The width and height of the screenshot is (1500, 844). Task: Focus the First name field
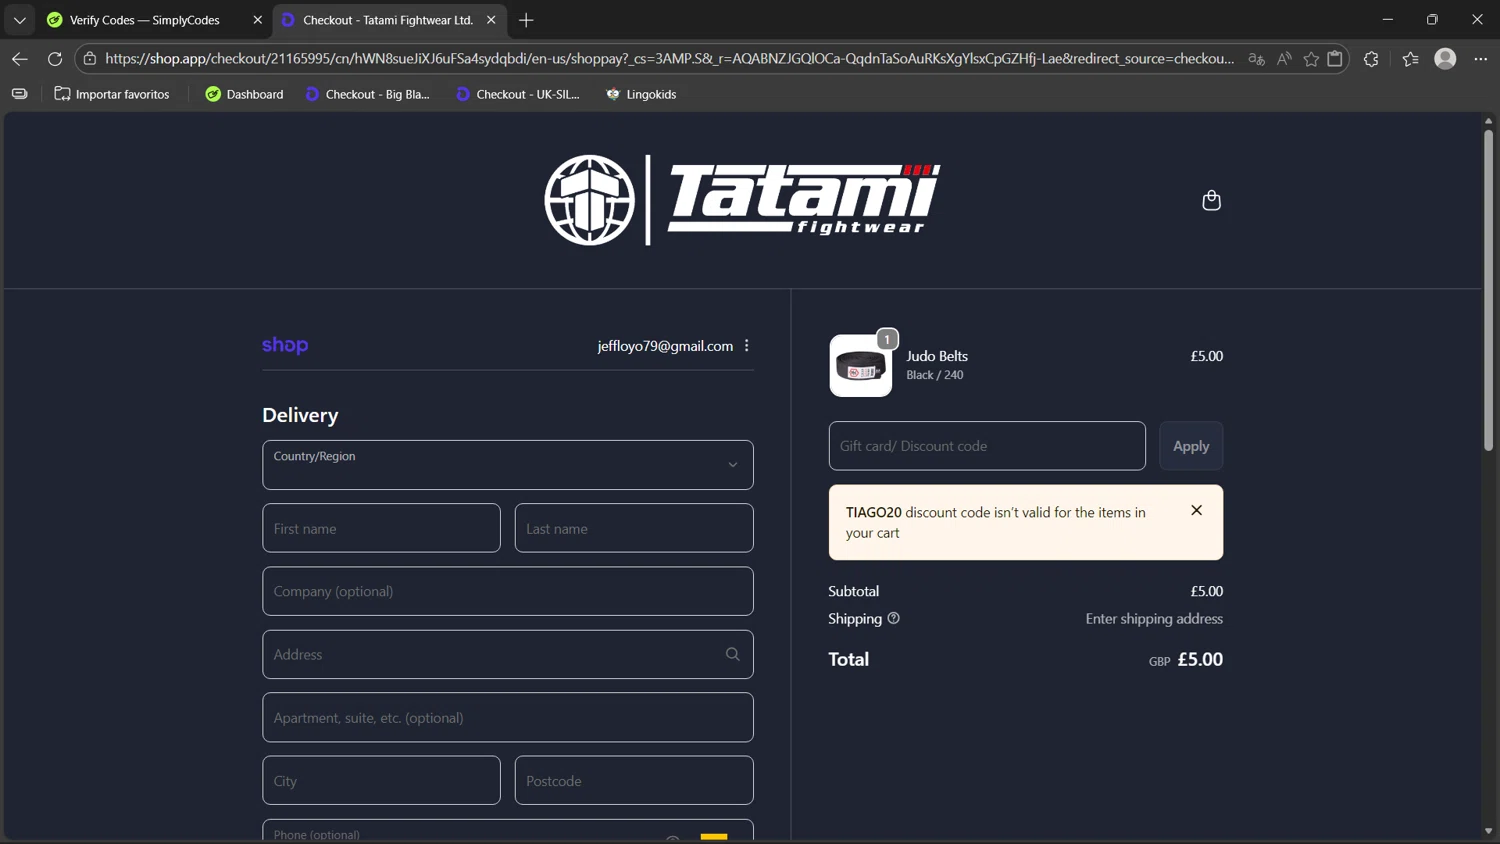click(381, 528)
